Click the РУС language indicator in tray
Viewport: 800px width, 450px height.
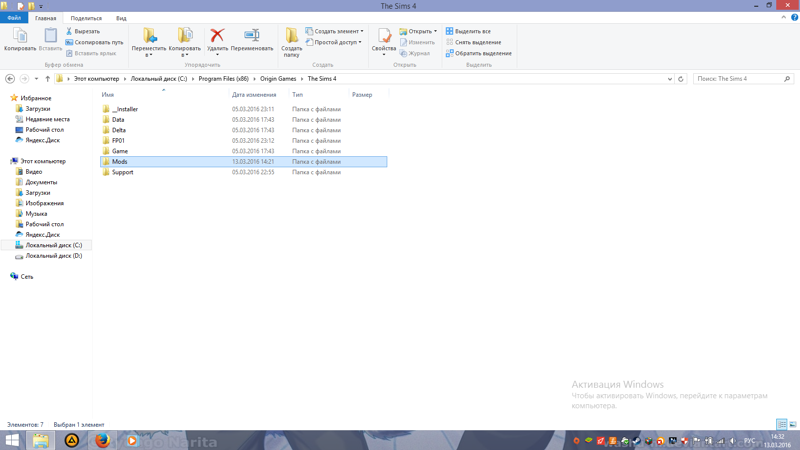pyautogui.click(x=749, y=441)
